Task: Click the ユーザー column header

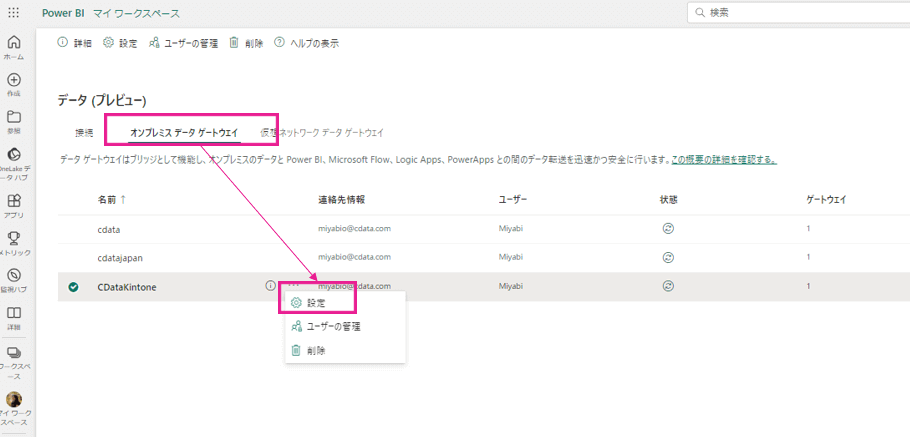Action: (512, 200)
